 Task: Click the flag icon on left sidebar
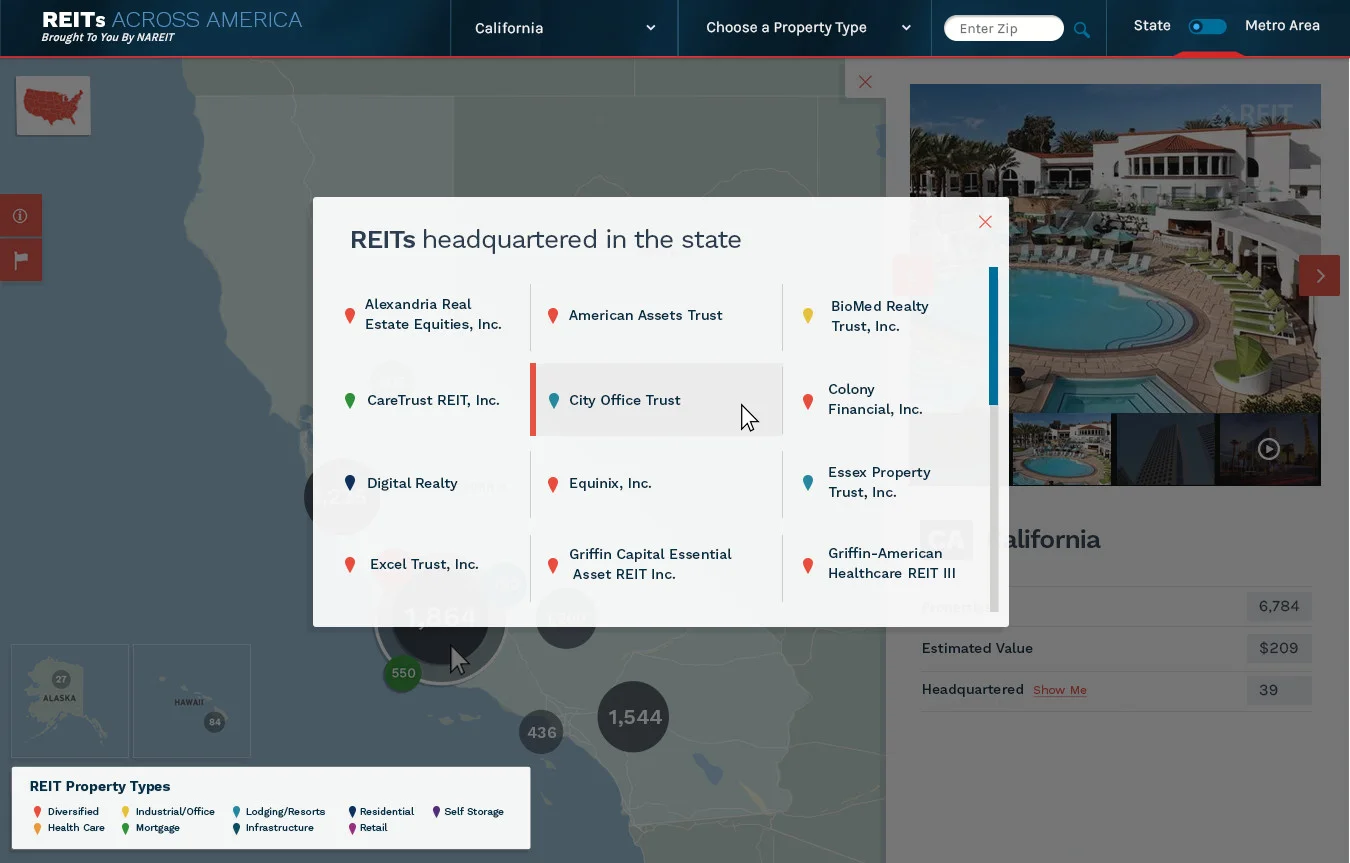[x=20, y=260]
